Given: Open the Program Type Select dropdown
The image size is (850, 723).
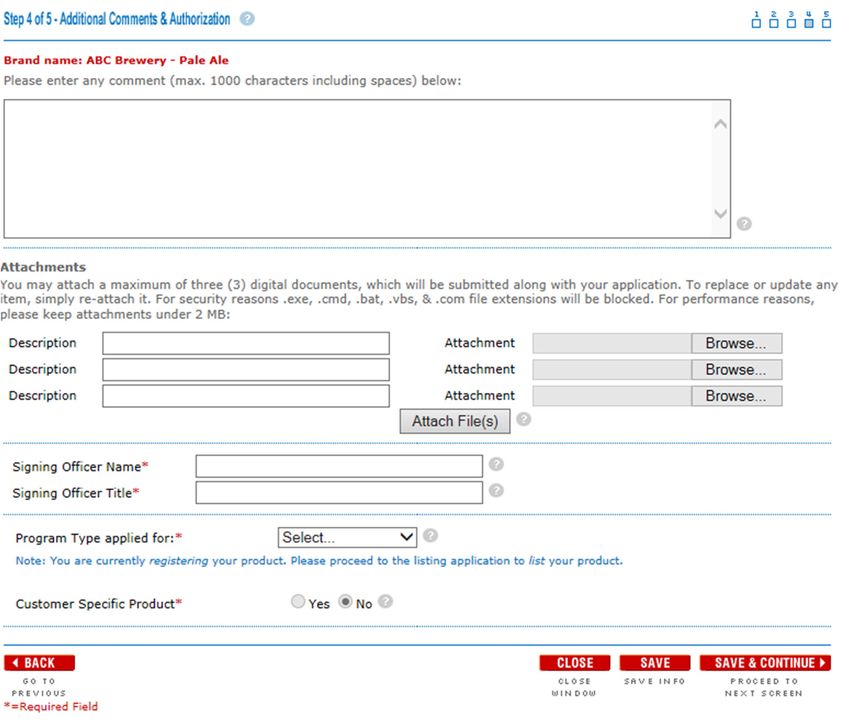Looking at the screenshot, I should 347,537.
